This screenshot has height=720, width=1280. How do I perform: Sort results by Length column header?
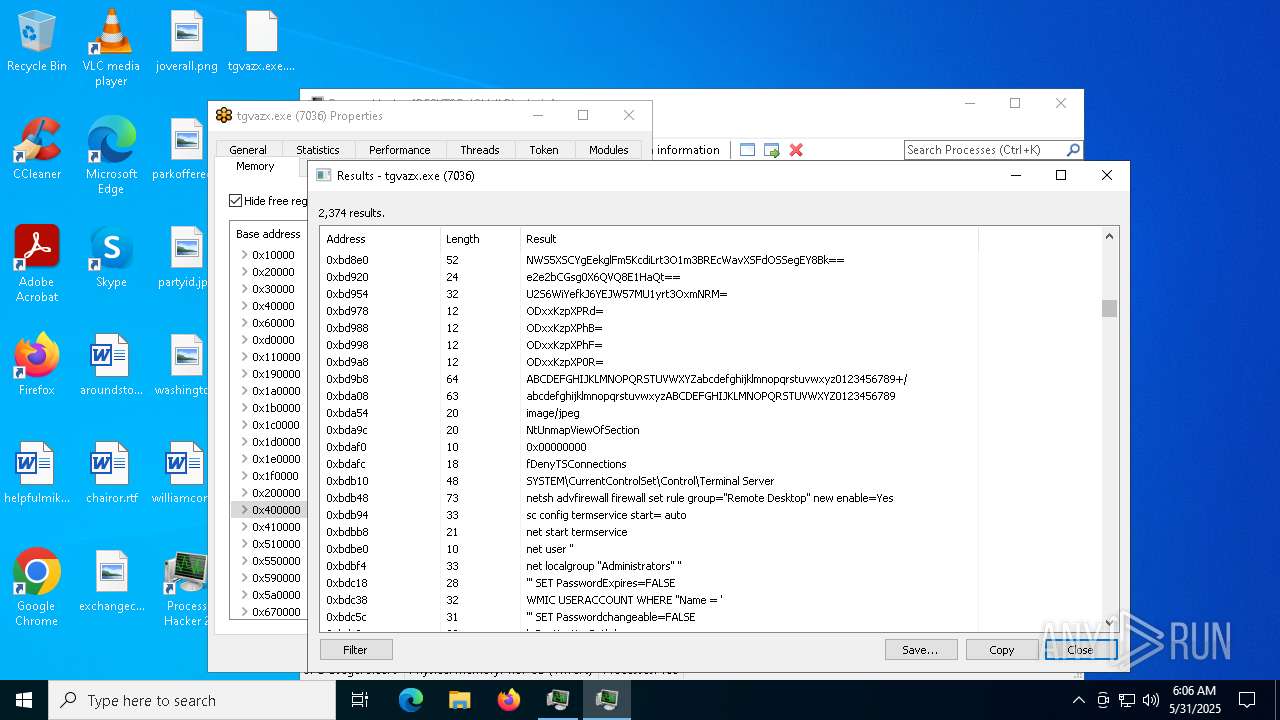point(480,239)
